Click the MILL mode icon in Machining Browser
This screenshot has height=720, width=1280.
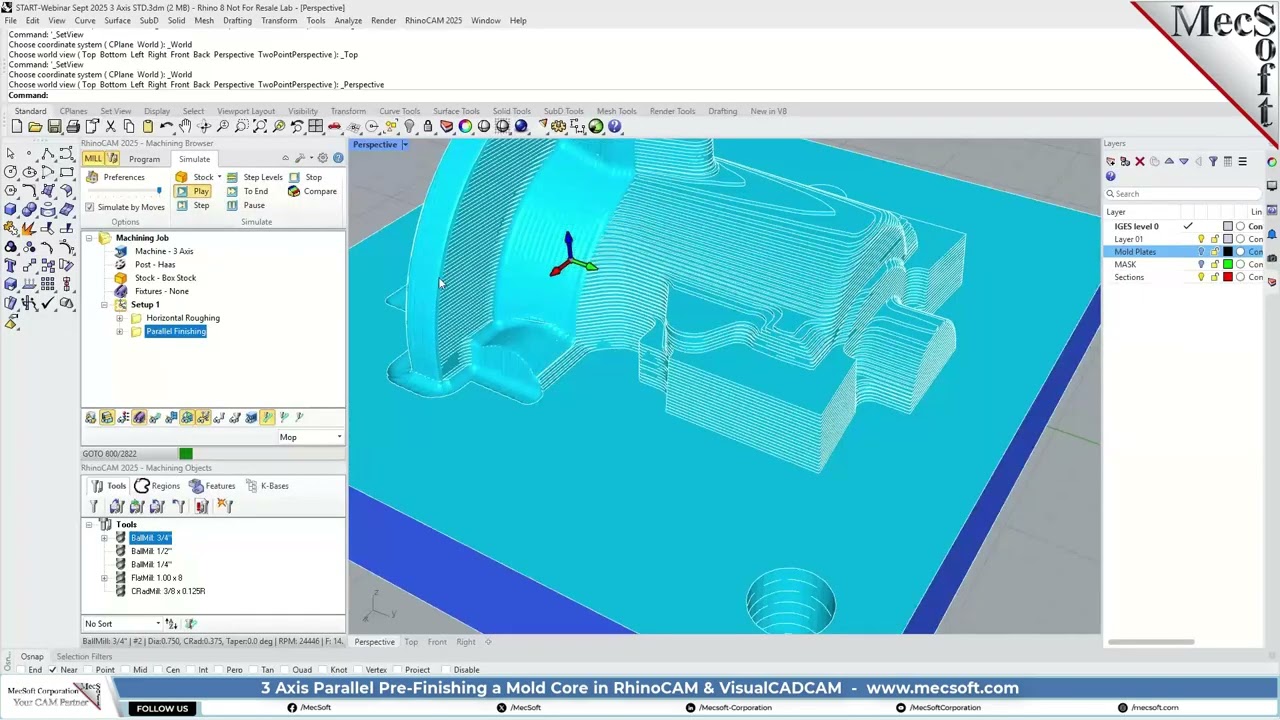click(x=93, y=159)
